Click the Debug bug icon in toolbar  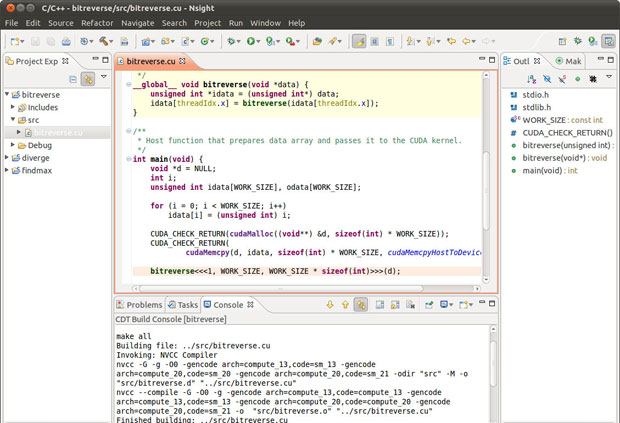tap(231, 42)
